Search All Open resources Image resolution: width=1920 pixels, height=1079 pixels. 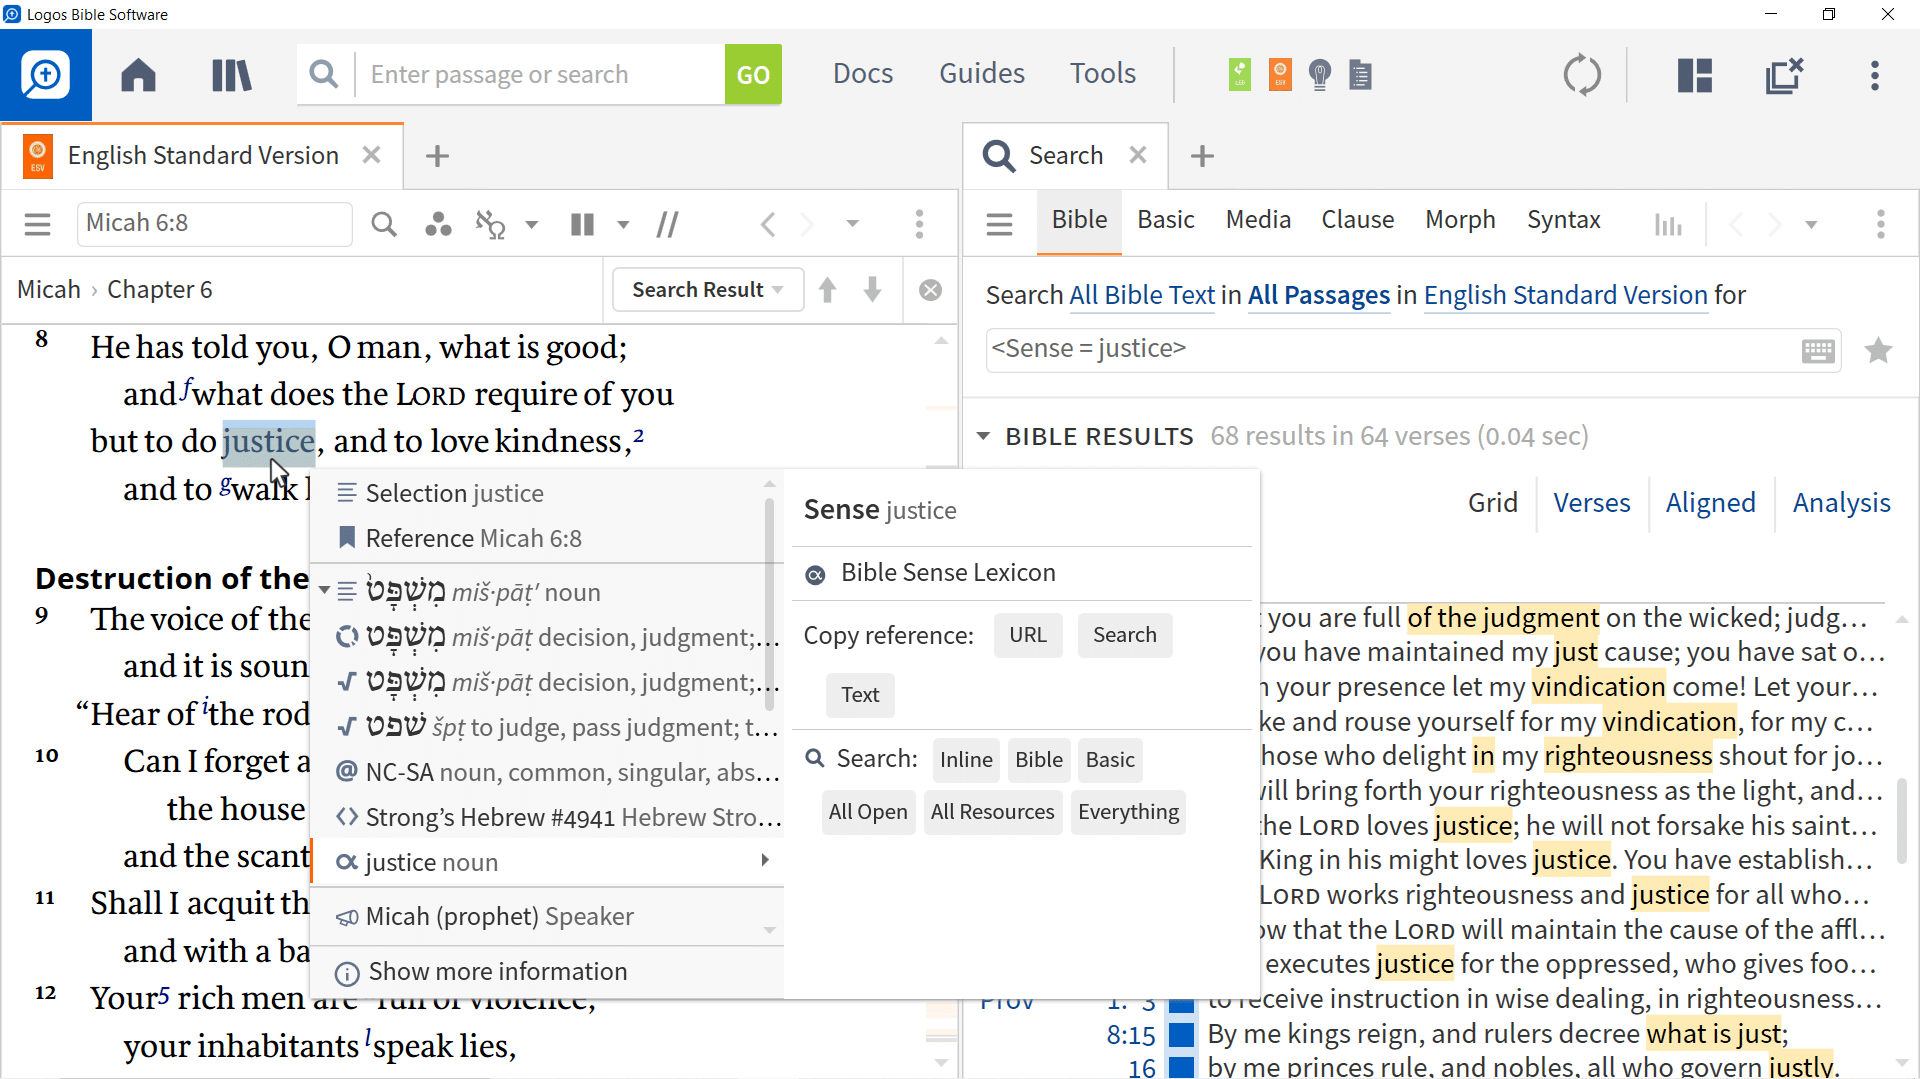click(867, 812)
